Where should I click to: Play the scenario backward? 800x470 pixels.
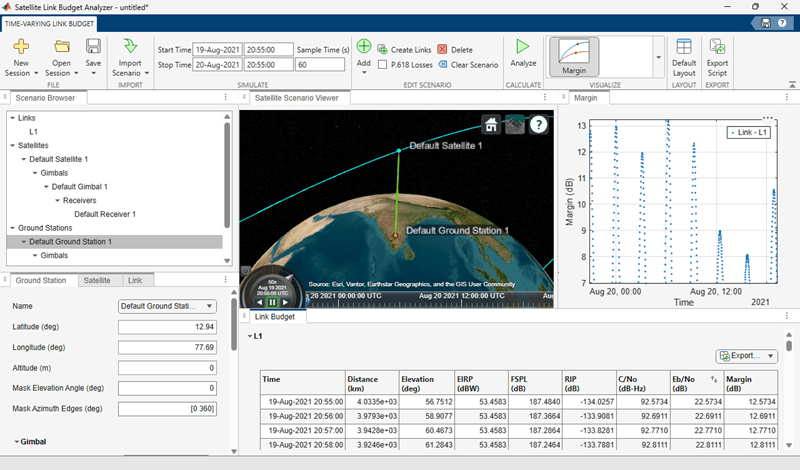point(260,302)
